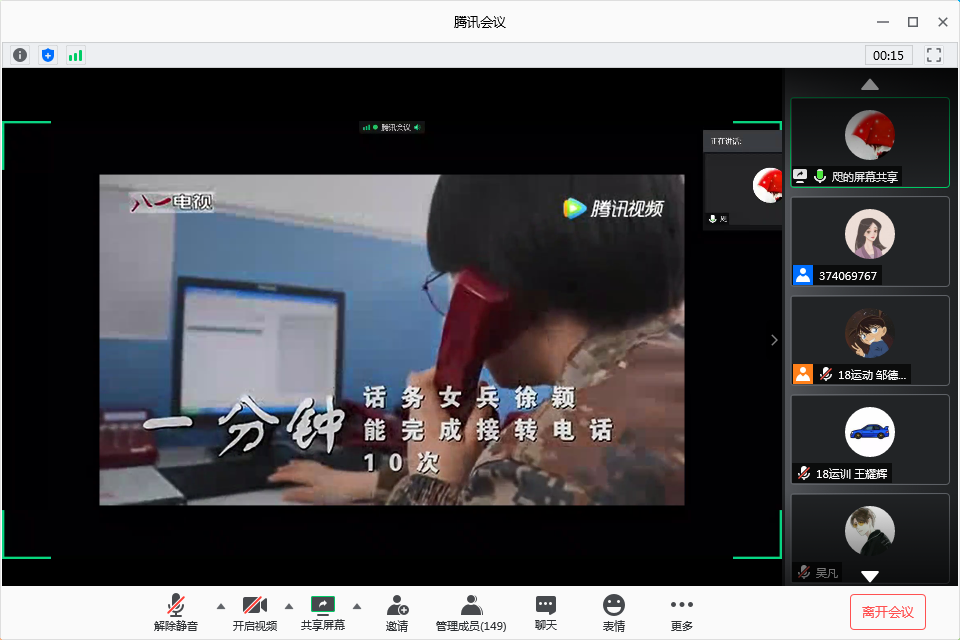Viewport: 960px width, 640px height.
Task: Check the green network signal icon
Action: tap(75, 55)
